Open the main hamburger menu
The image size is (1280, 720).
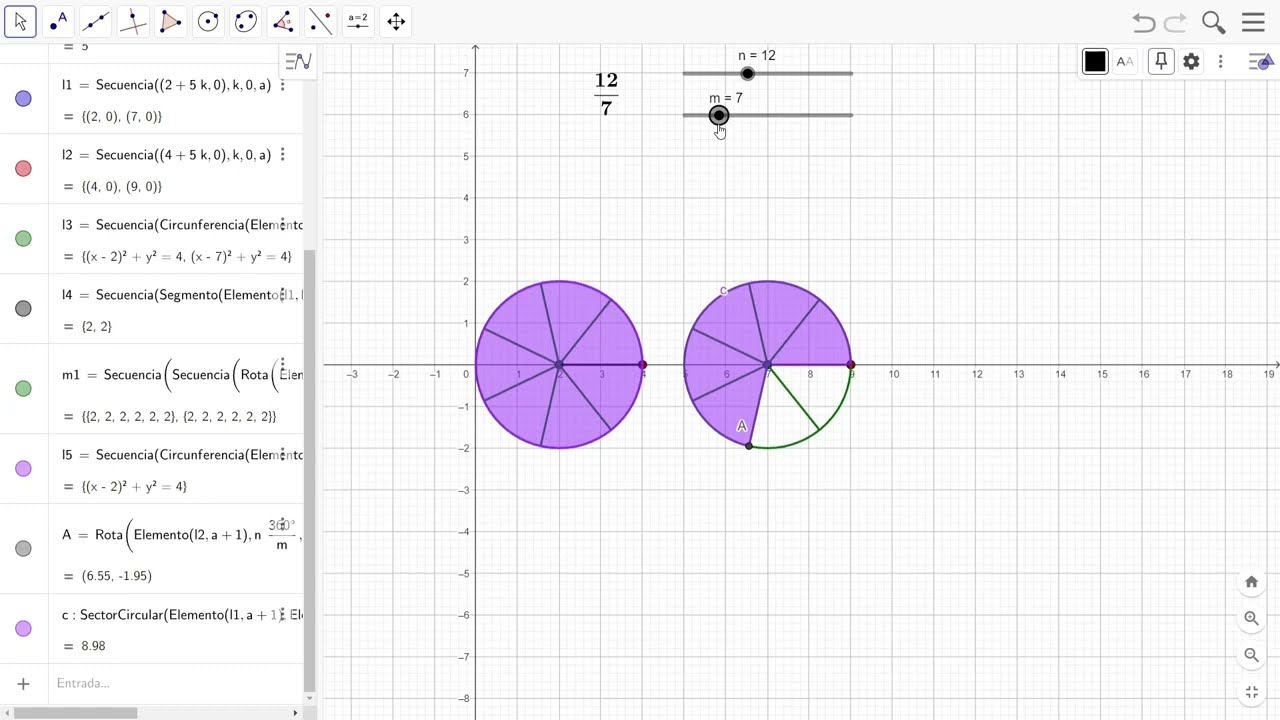point(1253,22)
